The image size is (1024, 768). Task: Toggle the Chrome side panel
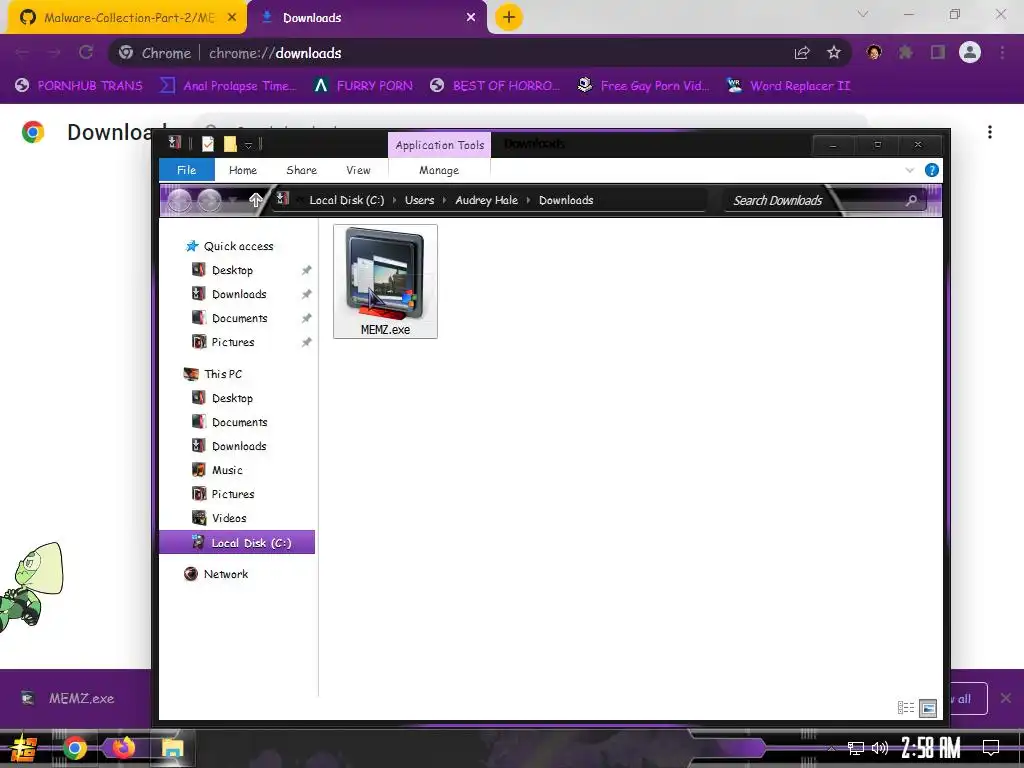pyautogui.click(x=938, y=53)
